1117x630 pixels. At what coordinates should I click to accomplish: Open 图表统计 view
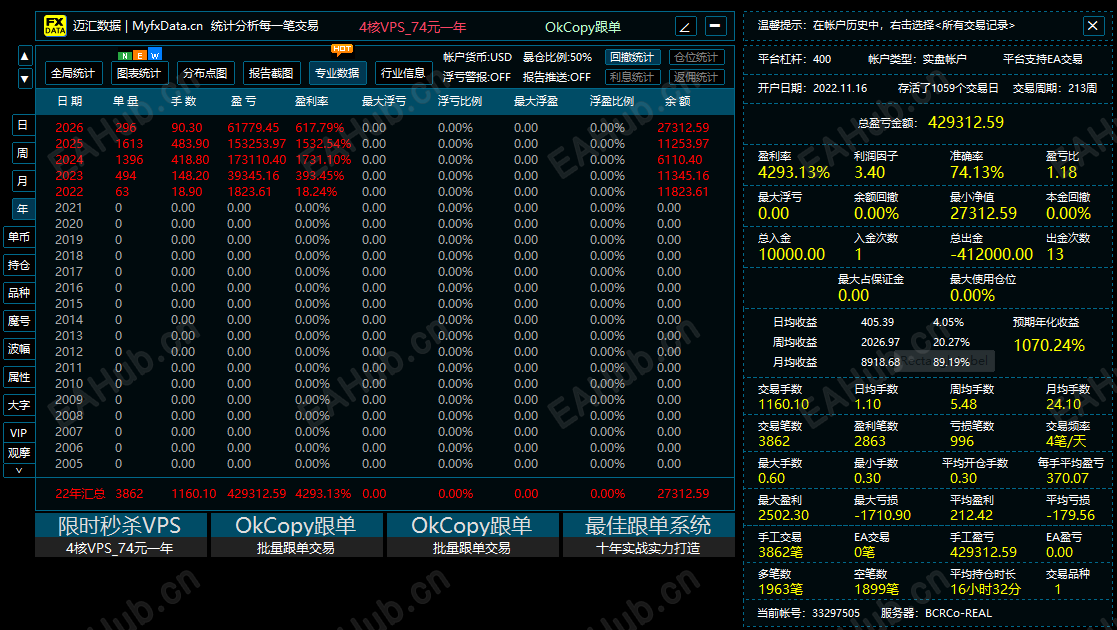[x=139, y=73]
